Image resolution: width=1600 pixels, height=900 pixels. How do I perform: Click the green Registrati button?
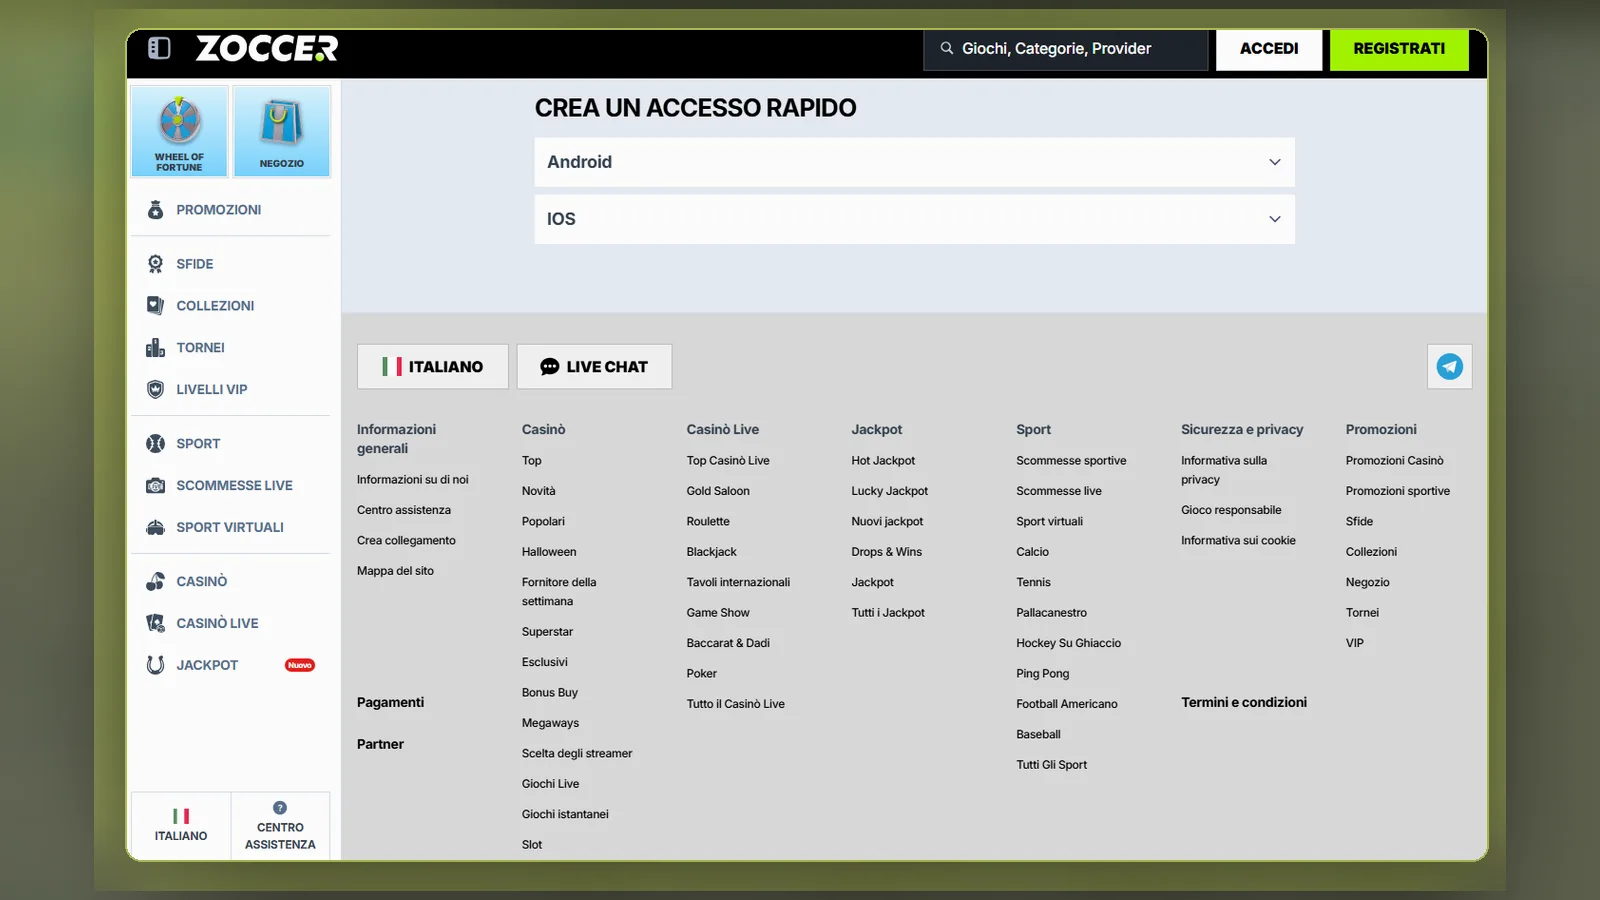(x=1399, y=49)
